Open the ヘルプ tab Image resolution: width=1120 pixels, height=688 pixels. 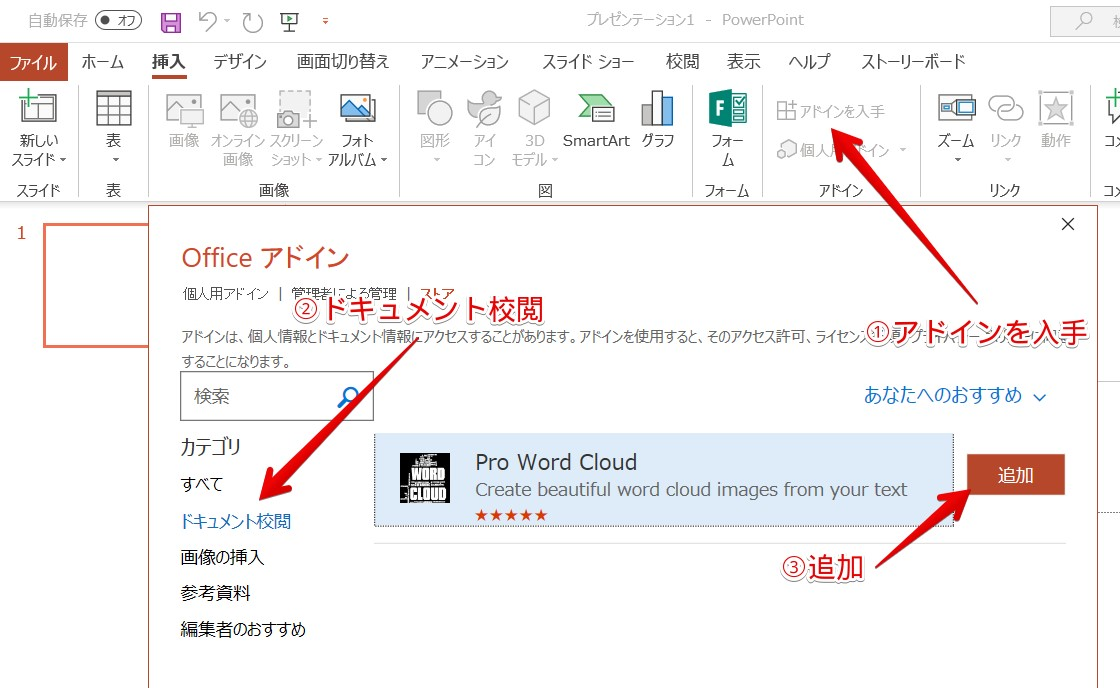pos(809,62)
